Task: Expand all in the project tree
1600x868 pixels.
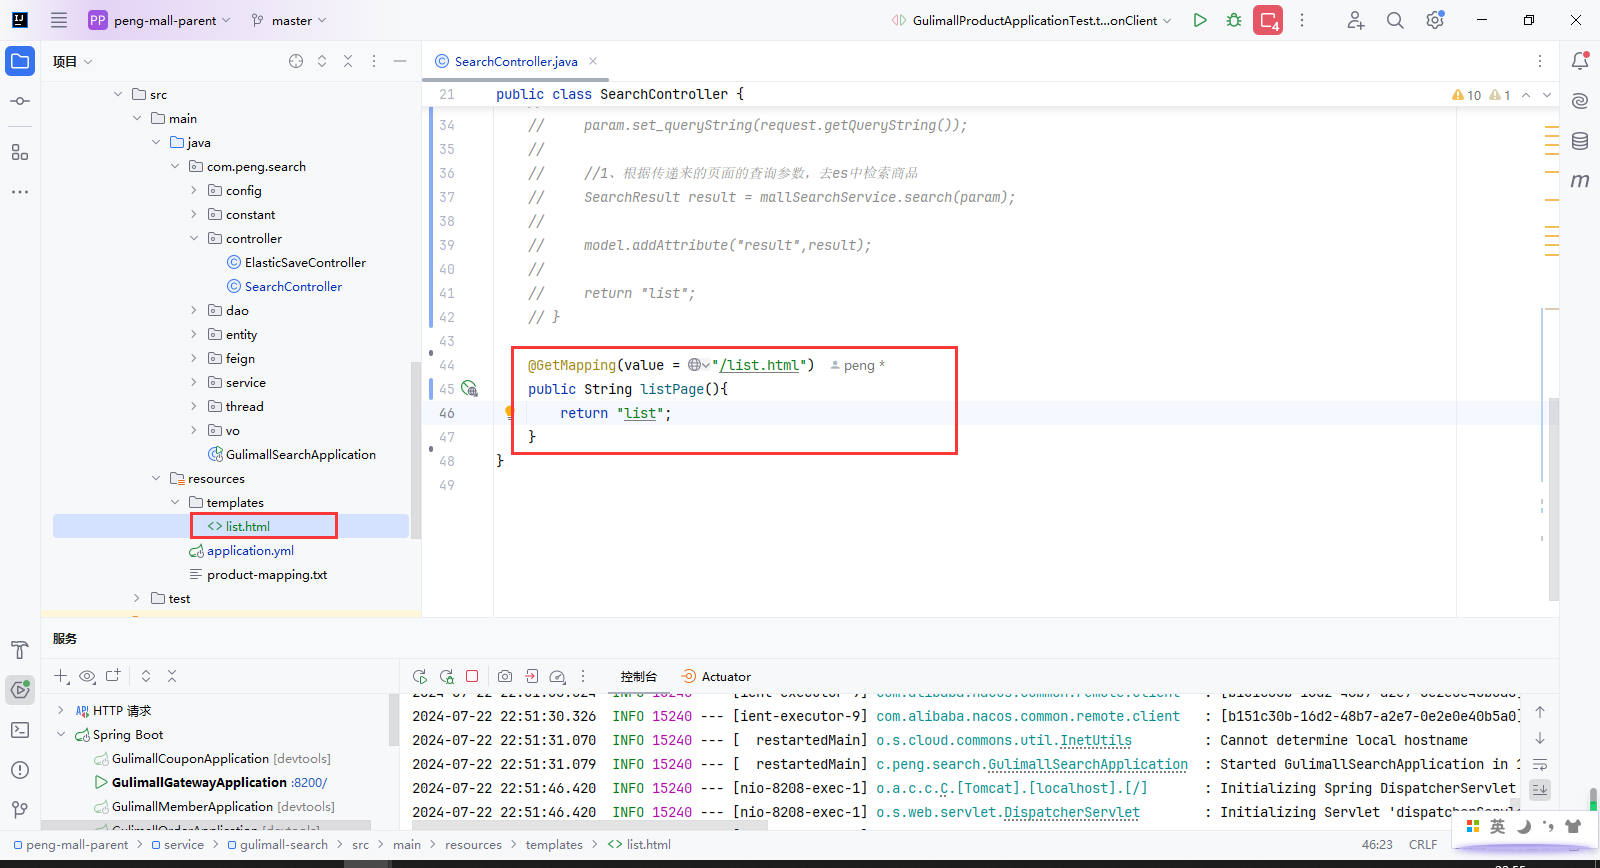Action: click(x=322, y=61)
